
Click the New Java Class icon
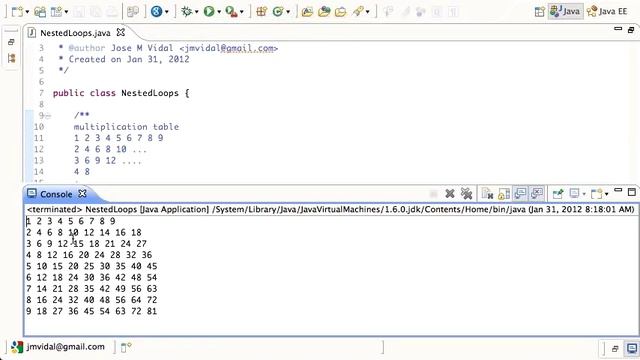[278, 11]
